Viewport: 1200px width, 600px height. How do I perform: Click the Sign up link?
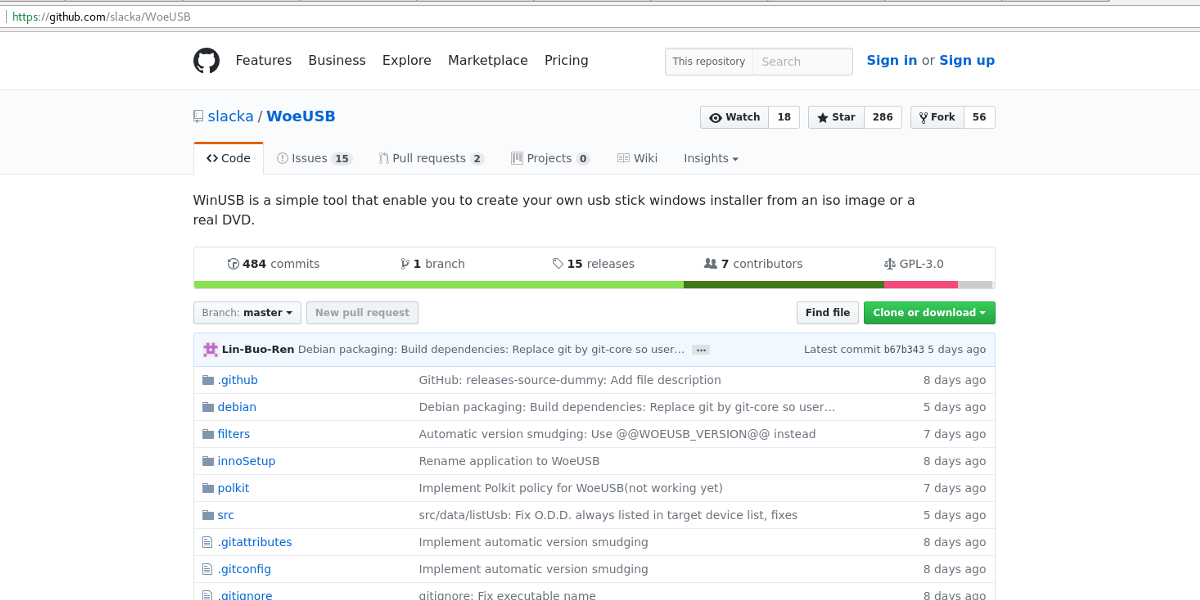tap(967, 61)
